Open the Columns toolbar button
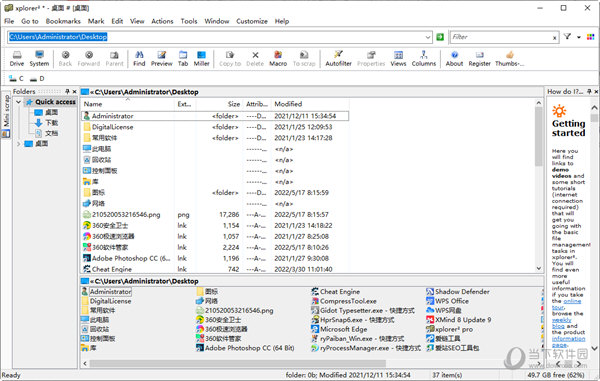 pos(424,59)
